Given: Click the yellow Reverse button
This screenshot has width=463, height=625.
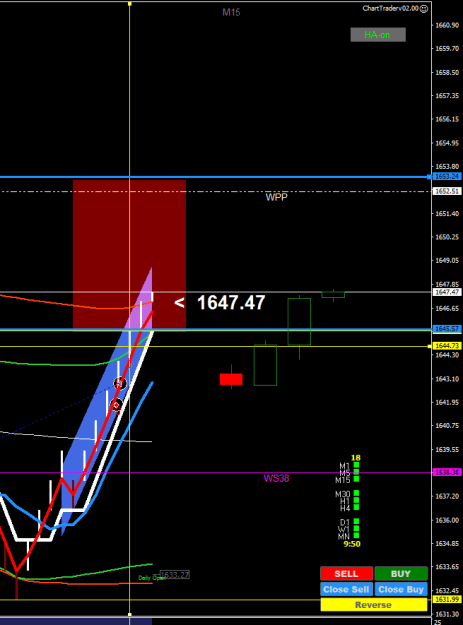Looking at the screenshot, I should pos(374,605).
